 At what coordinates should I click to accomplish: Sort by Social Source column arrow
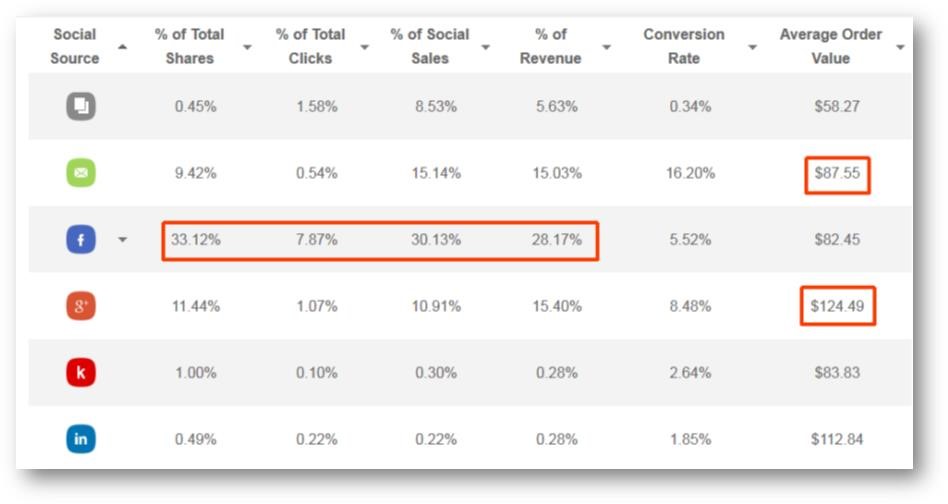tap(122, 47)
